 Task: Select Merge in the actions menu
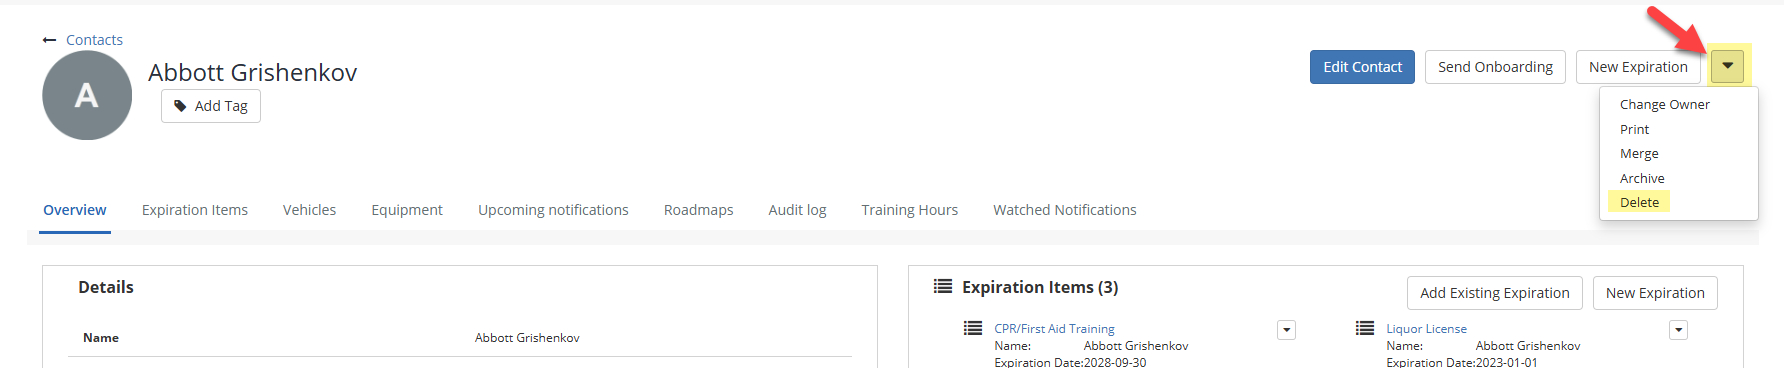click(x=1639, y=153)
